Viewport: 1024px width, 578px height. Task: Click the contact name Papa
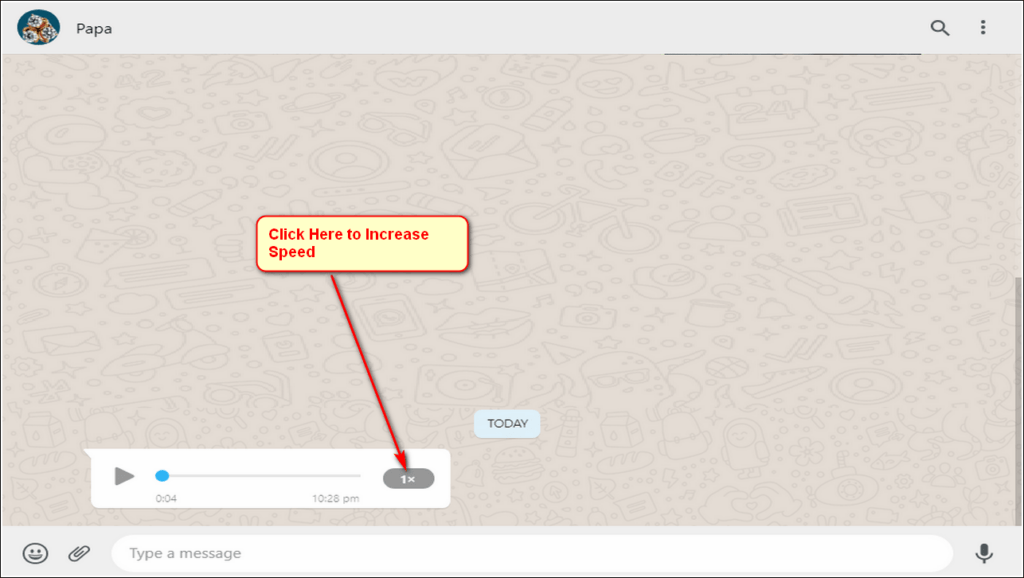[94, 29]
